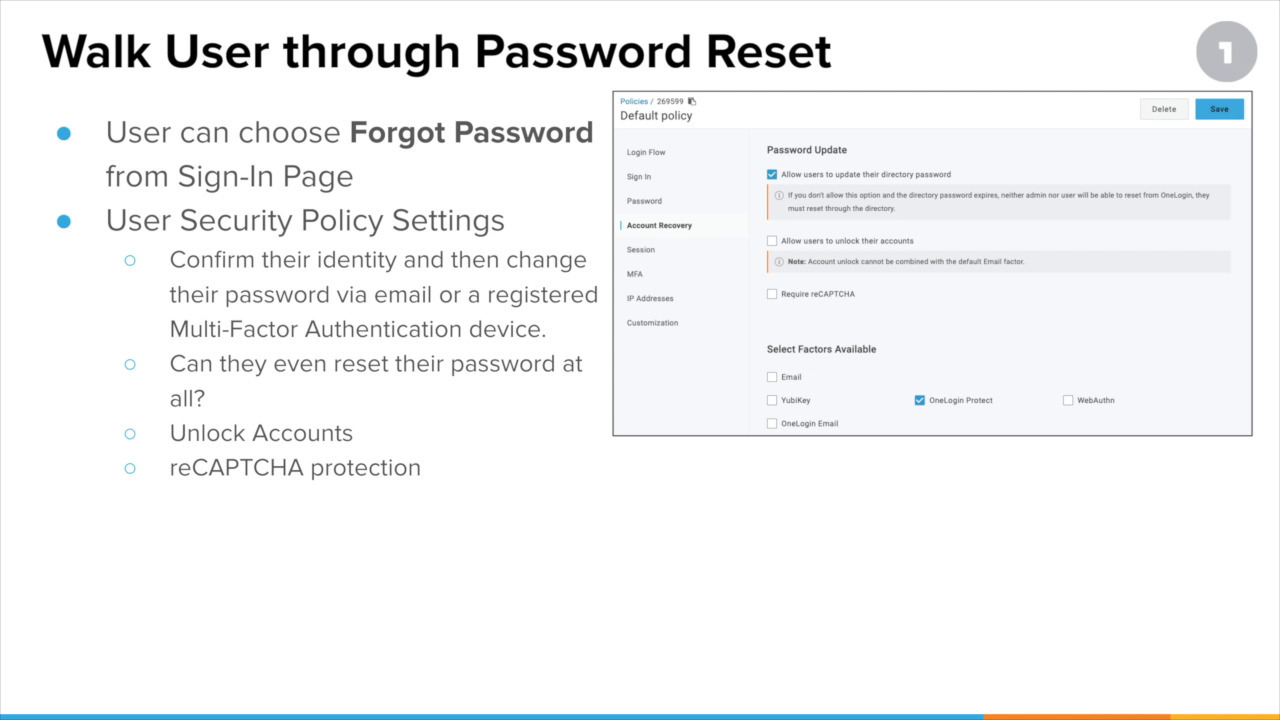The height and width of the screenshot is (720, 1280).
Task: Check the YubiKey factor option
Action: click(x=772, y=400)
